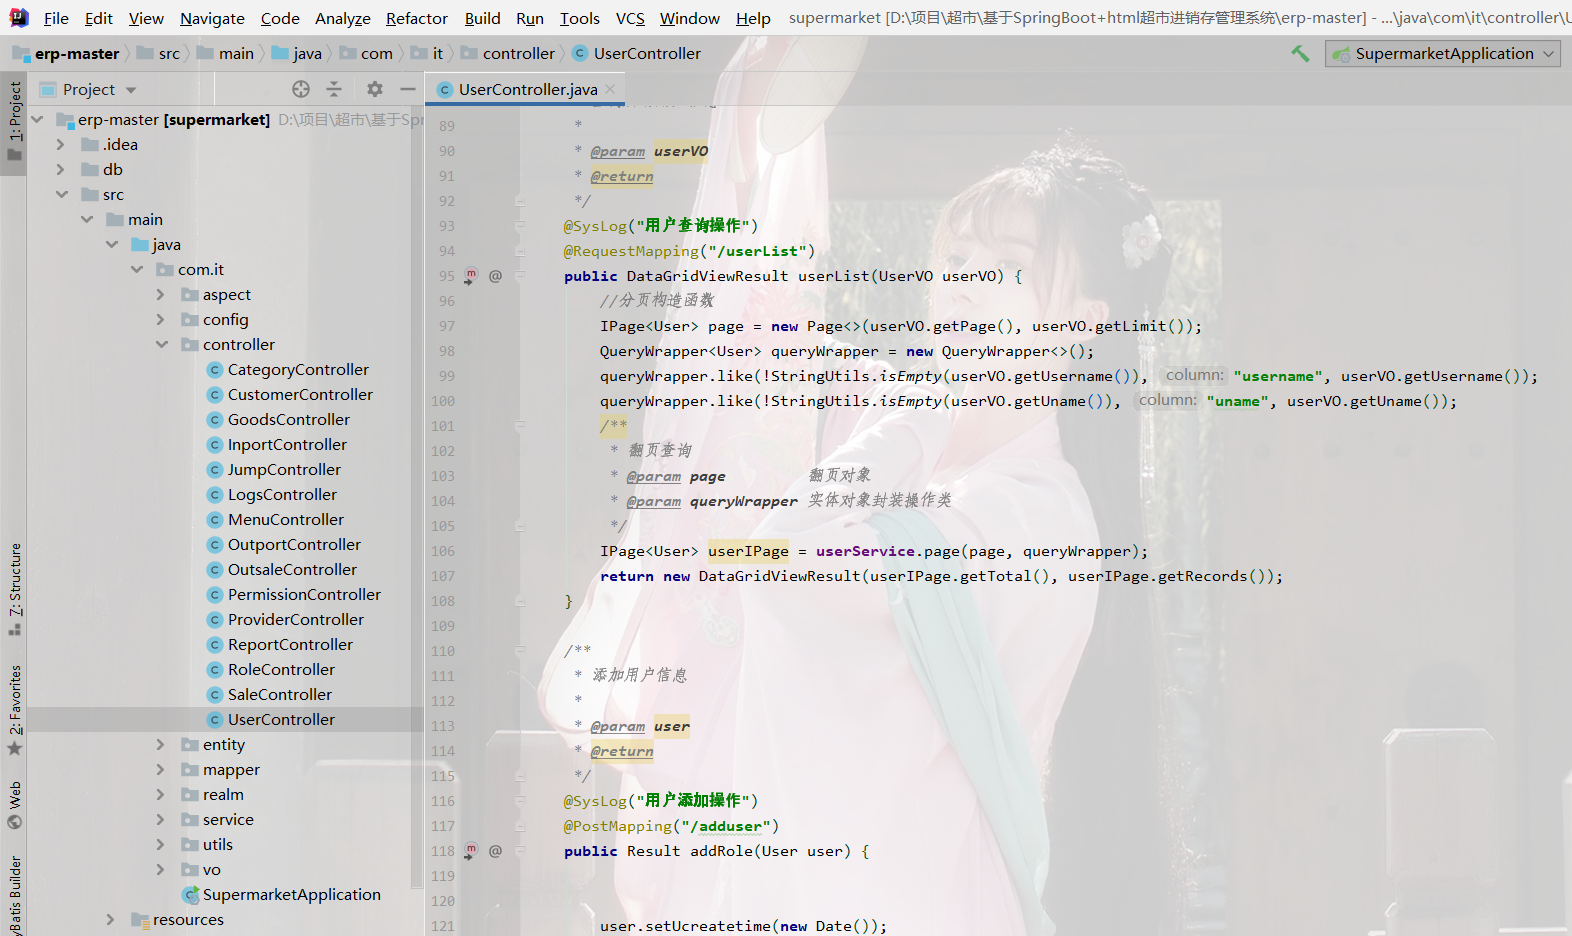Screen dimensions: 1572x936
Task: Select OutportController class in tree
Action: [x=294, y=544]
